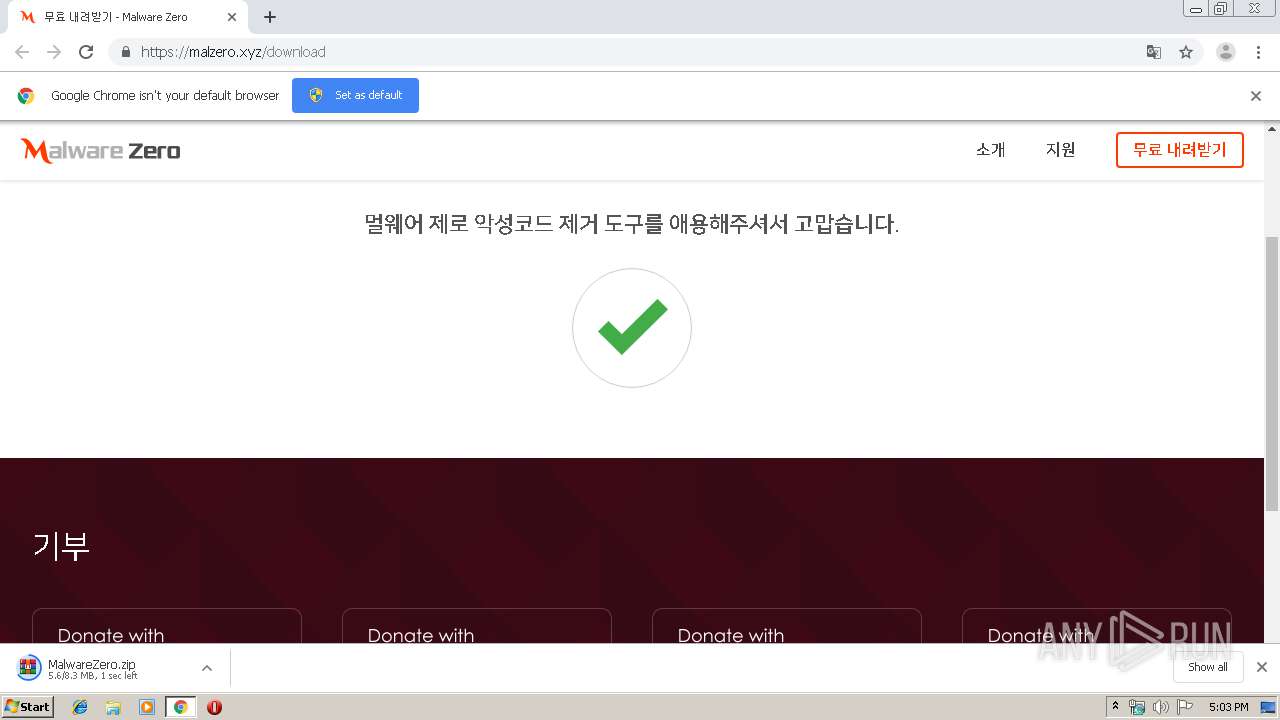Image resolution: width=1280 pixels, height=720 pixels.
Task: Click the padlock site info icon
Action: pyautogui.click(x=125, y=52)
